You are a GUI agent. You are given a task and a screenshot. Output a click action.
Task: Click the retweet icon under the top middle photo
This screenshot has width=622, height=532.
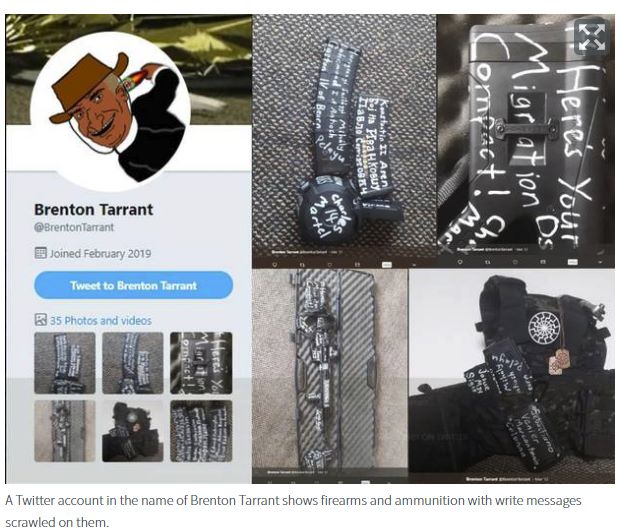click(x=302, y=264)
